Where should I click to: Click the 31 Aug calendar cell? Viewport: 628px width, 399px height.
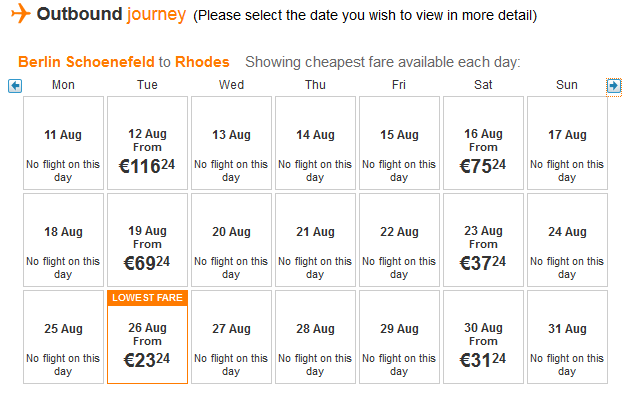click(567, 337)
